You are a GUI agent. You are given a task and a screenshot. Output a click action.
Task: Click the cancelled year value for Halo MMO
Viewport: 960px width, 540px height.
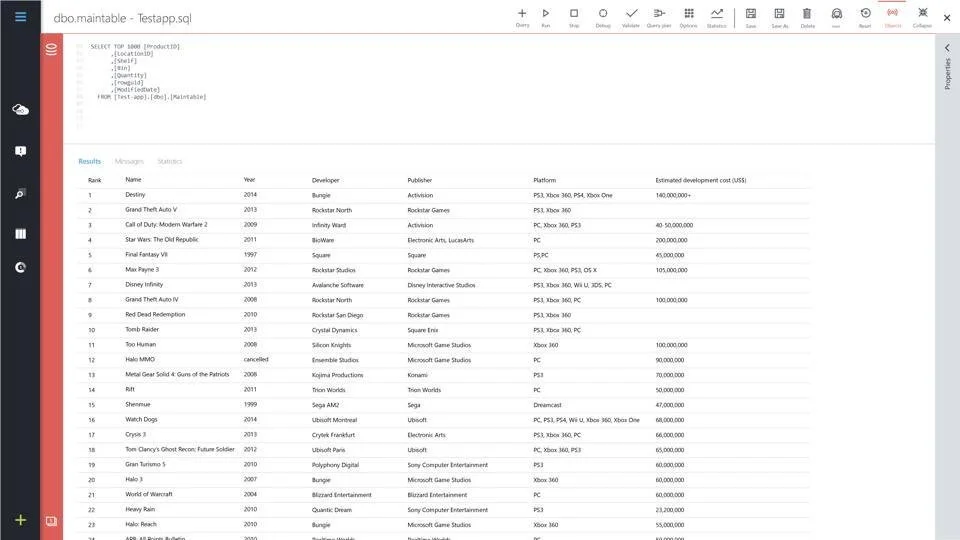click(x=256, y=359)
